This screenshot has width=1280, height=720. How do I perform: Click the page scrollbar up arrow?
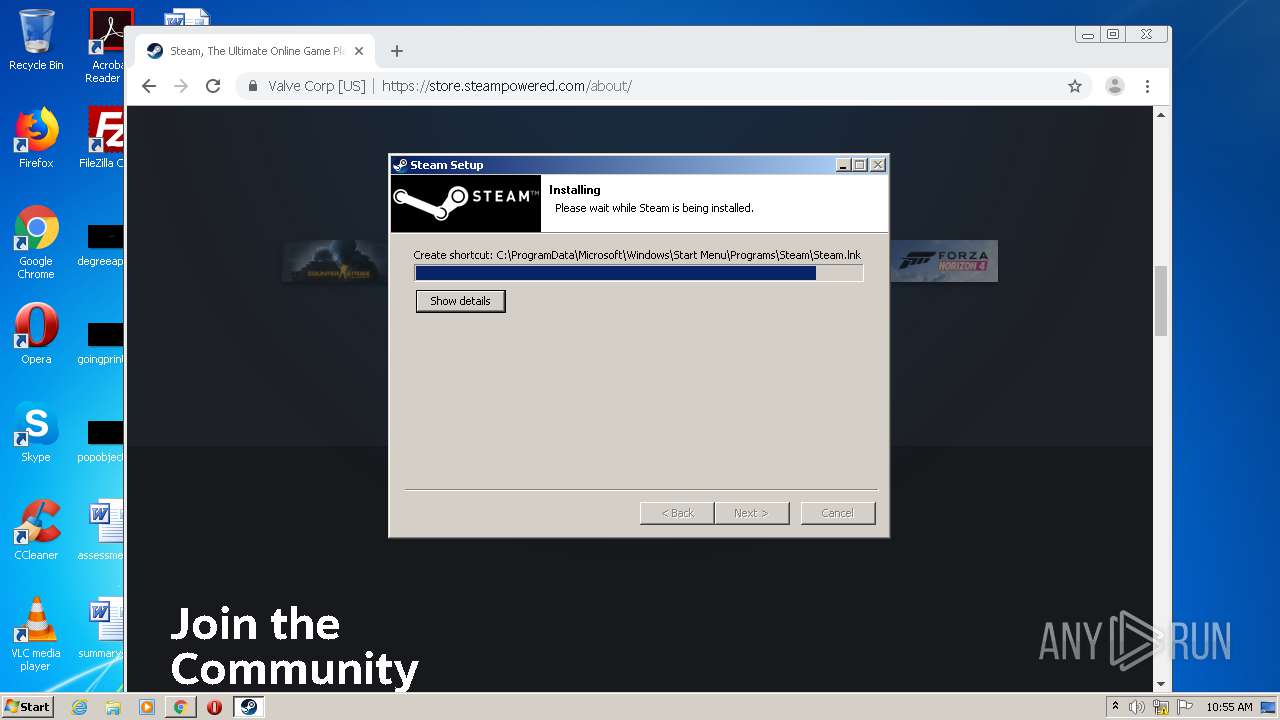[x=1161, y=115]
